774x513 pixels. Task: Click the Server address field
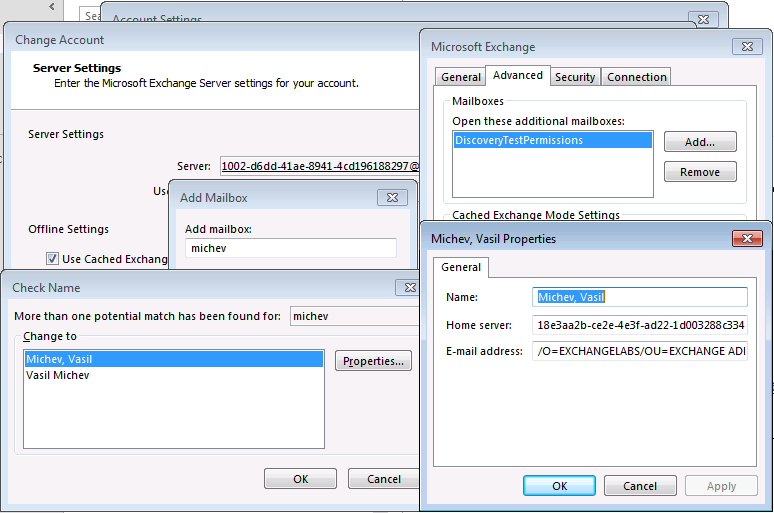click(x=319, y=166)
